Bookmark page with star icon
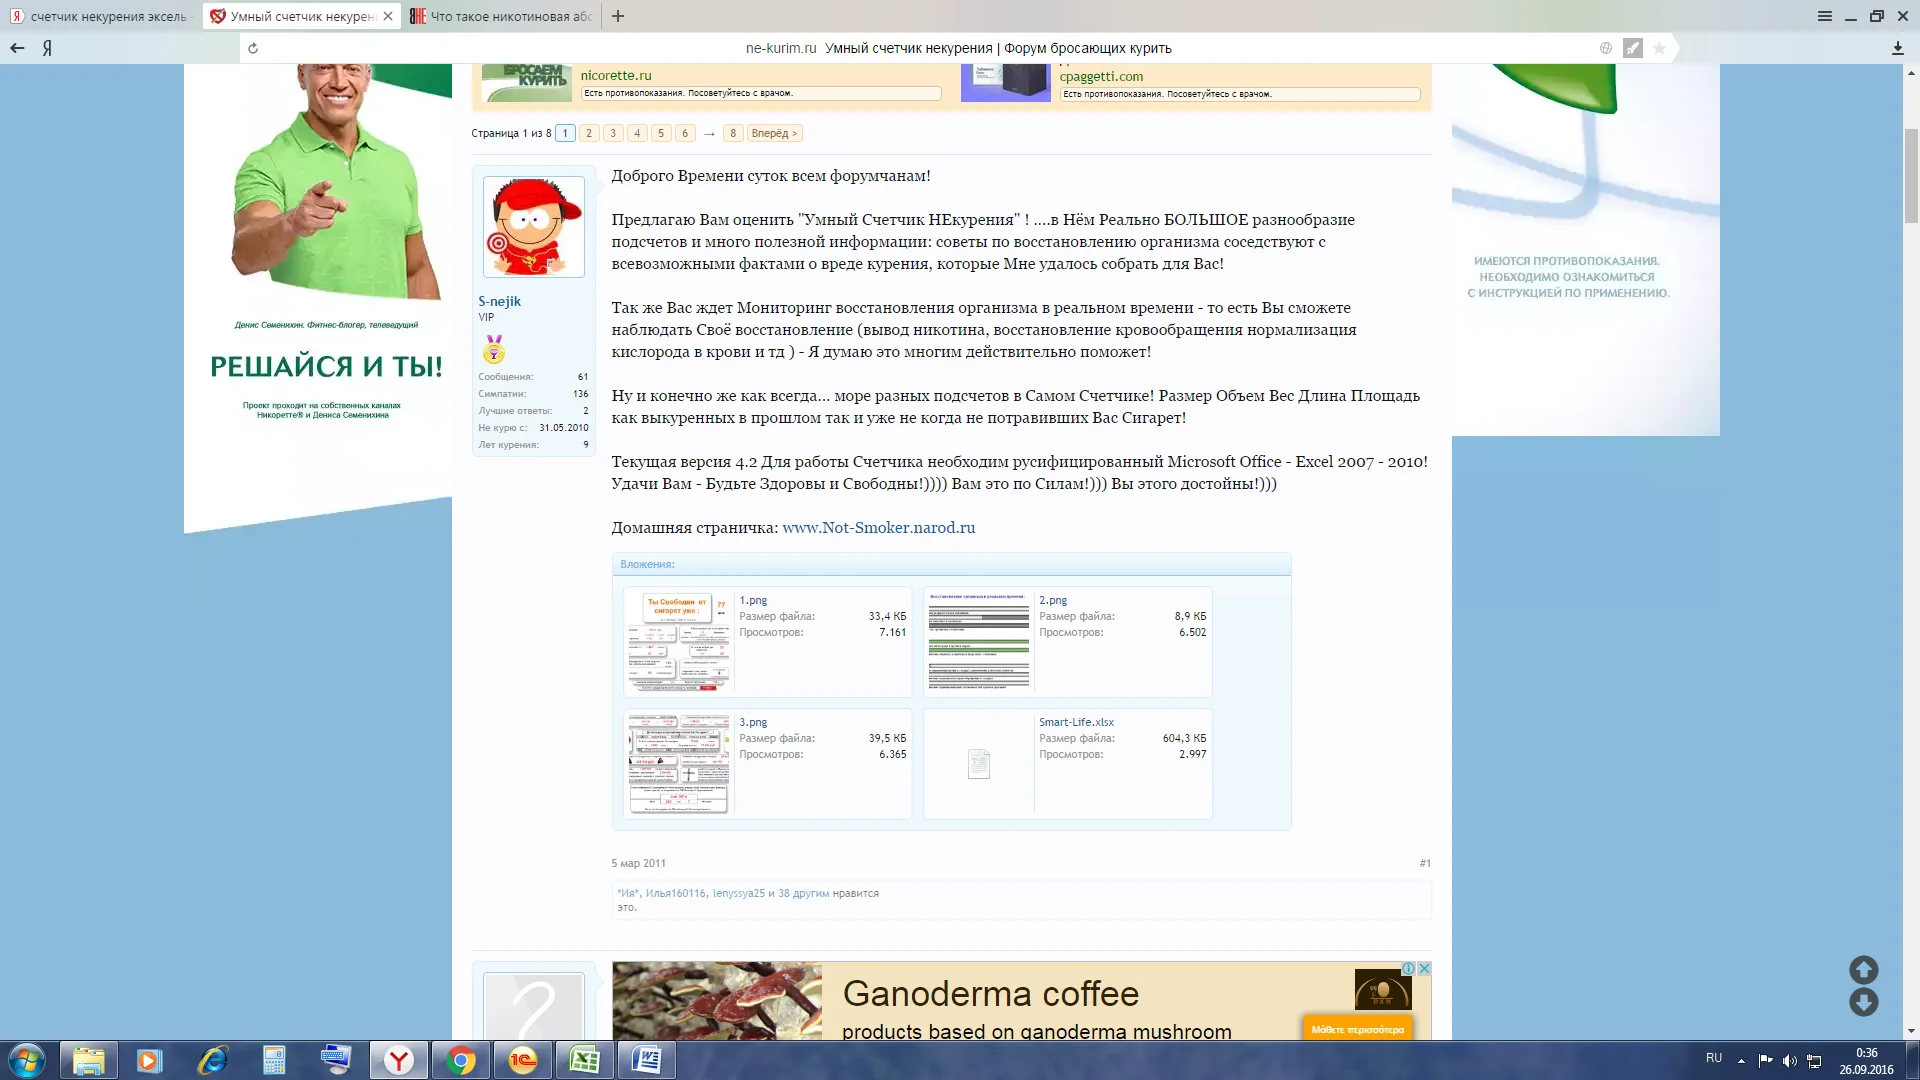 pyautogui.click(x=1659, y=48)
